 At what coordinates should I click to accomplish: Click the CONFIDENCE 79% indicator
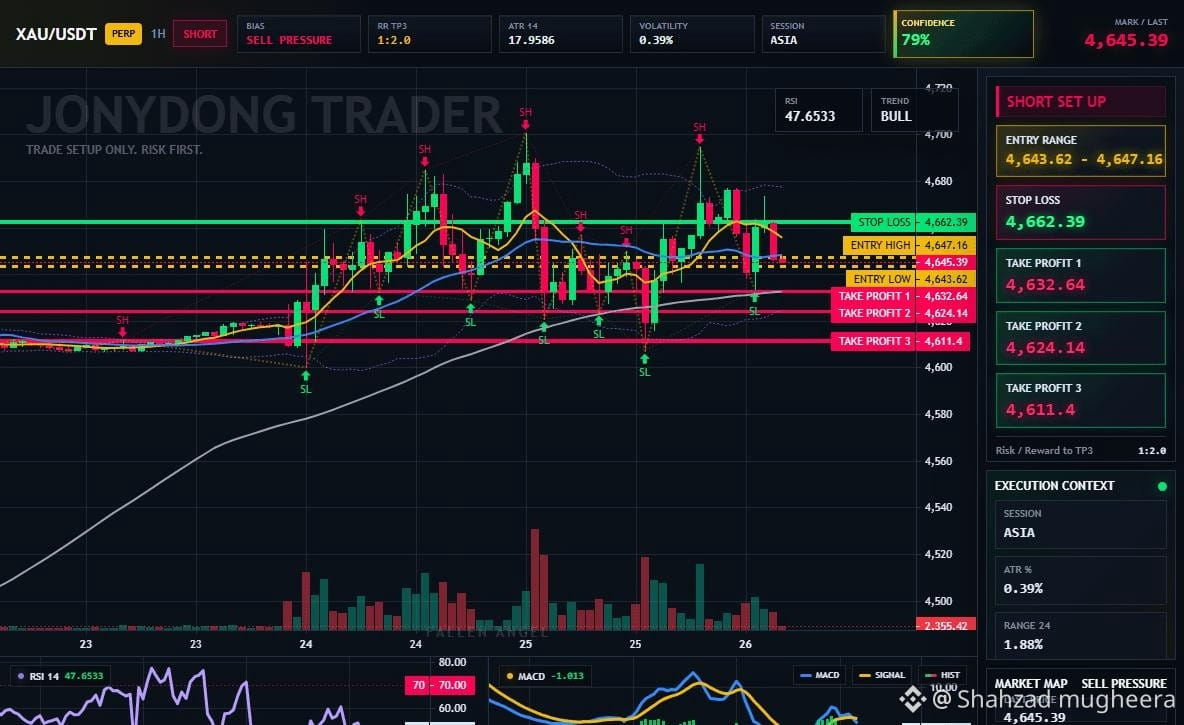(964, 34)
